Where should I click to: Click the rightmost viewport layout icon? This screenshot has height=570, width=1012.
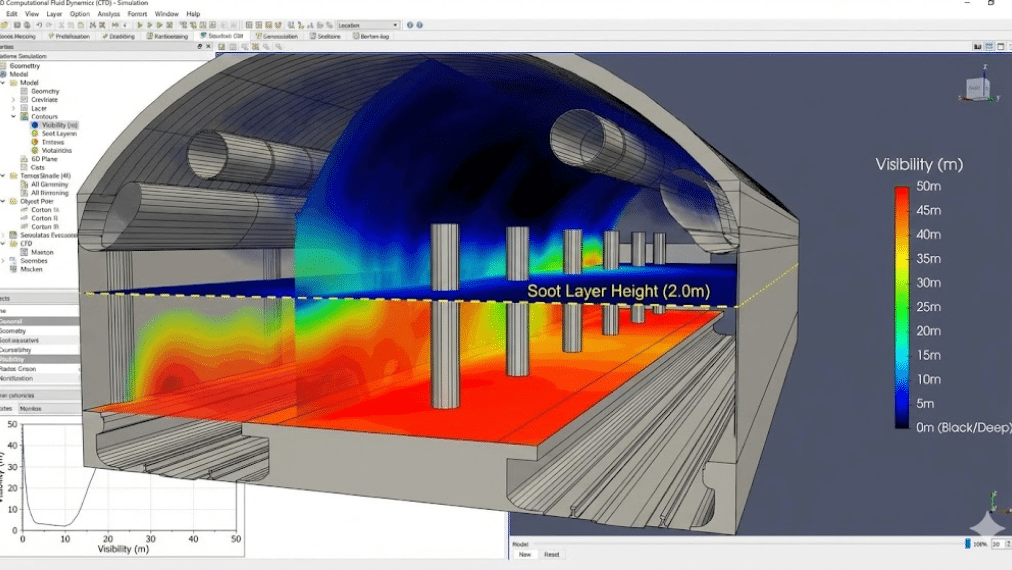tap(1001, 46)
